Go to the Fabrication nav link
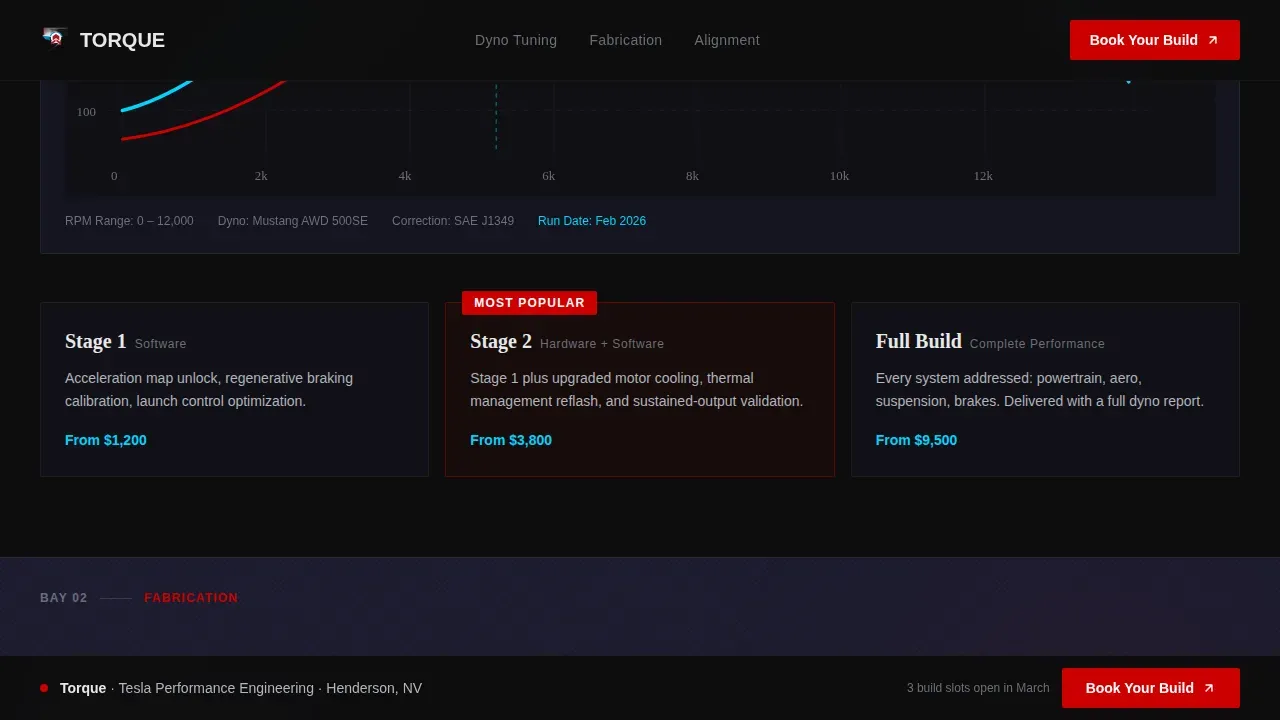Screen dimensions: 1280x720 pyautogui.click(x=626, y=40)
